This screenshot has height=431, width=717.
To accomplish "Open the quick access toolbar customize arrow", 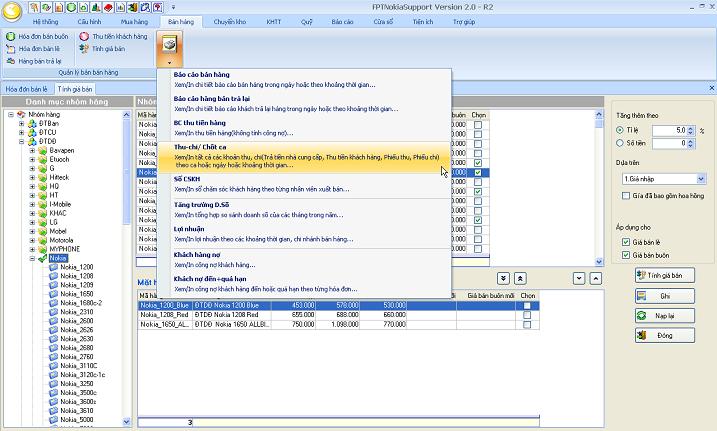I will [173, 8].
